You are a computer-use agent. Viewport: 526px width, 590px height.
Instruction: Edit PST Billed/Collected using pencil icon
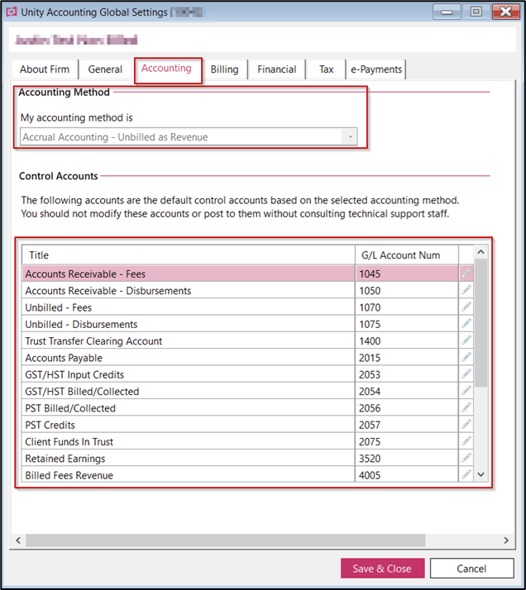[466, 408]
